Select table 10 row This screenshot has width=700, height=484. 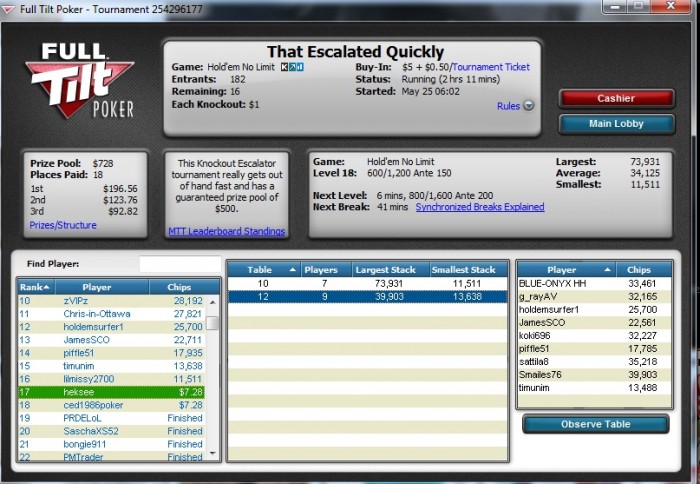pyautogui.click(x=367, y=284)
